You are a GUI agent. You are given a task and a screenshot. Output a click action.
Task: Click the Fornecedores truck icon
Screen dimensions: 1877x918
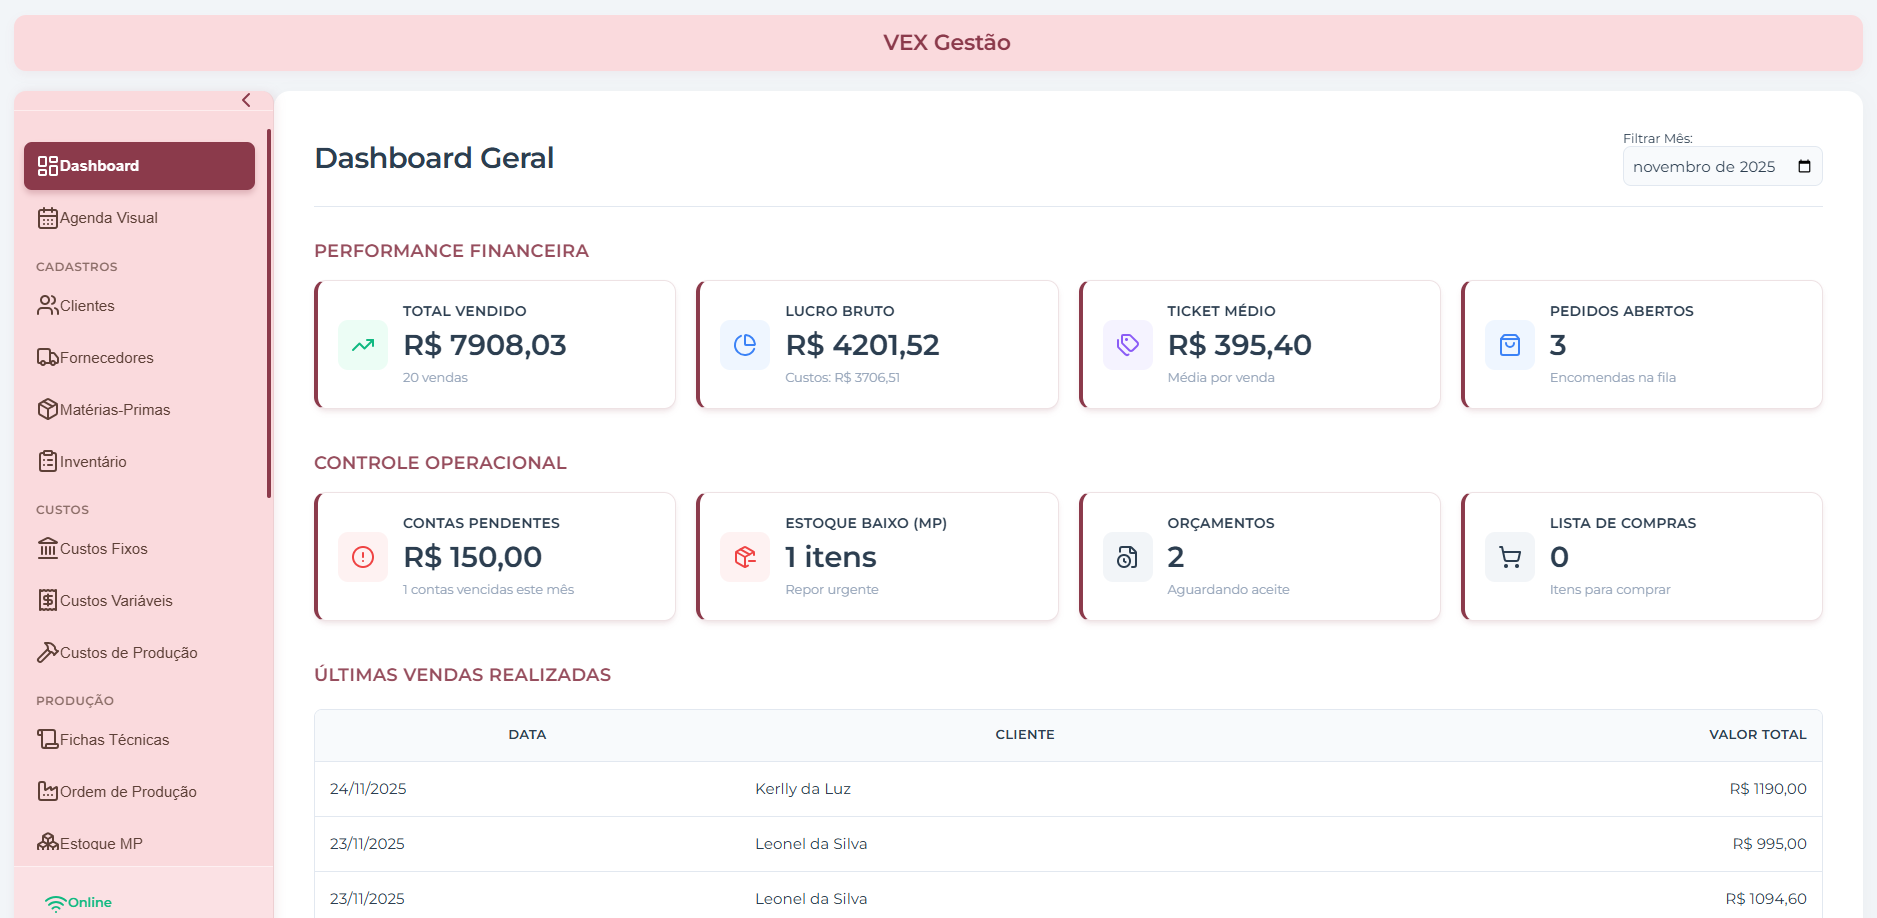tap(47, 357)
